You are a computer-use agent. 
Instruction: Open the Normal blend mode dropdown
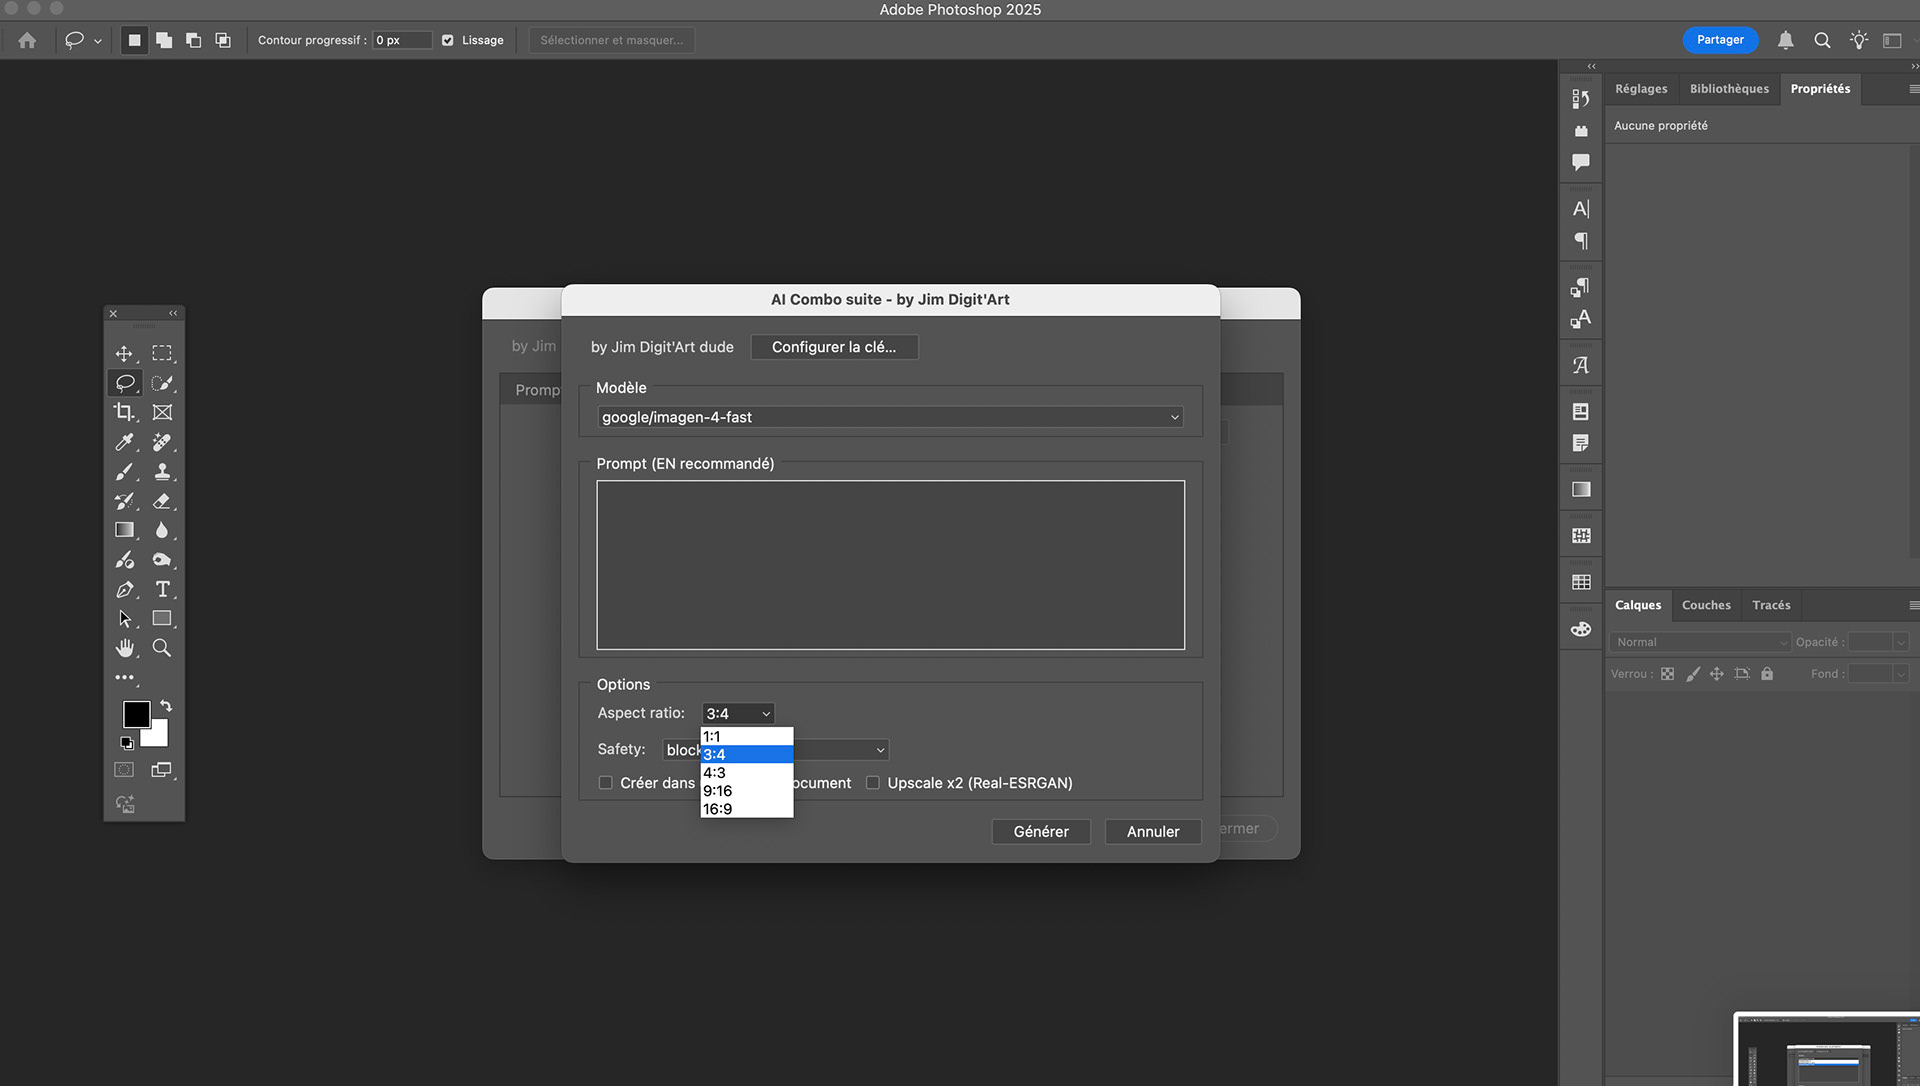click(1699, 642)
